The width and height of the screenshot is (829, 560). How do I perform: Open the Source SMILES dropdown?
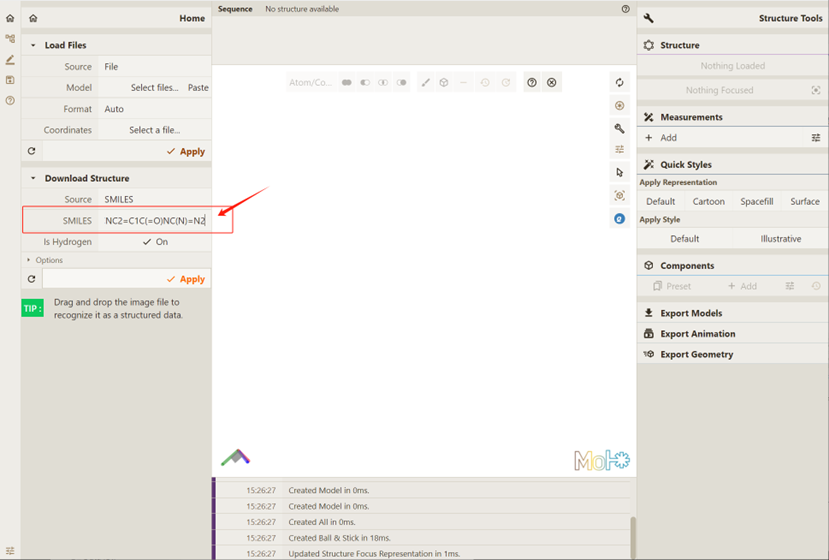(154, 200)
